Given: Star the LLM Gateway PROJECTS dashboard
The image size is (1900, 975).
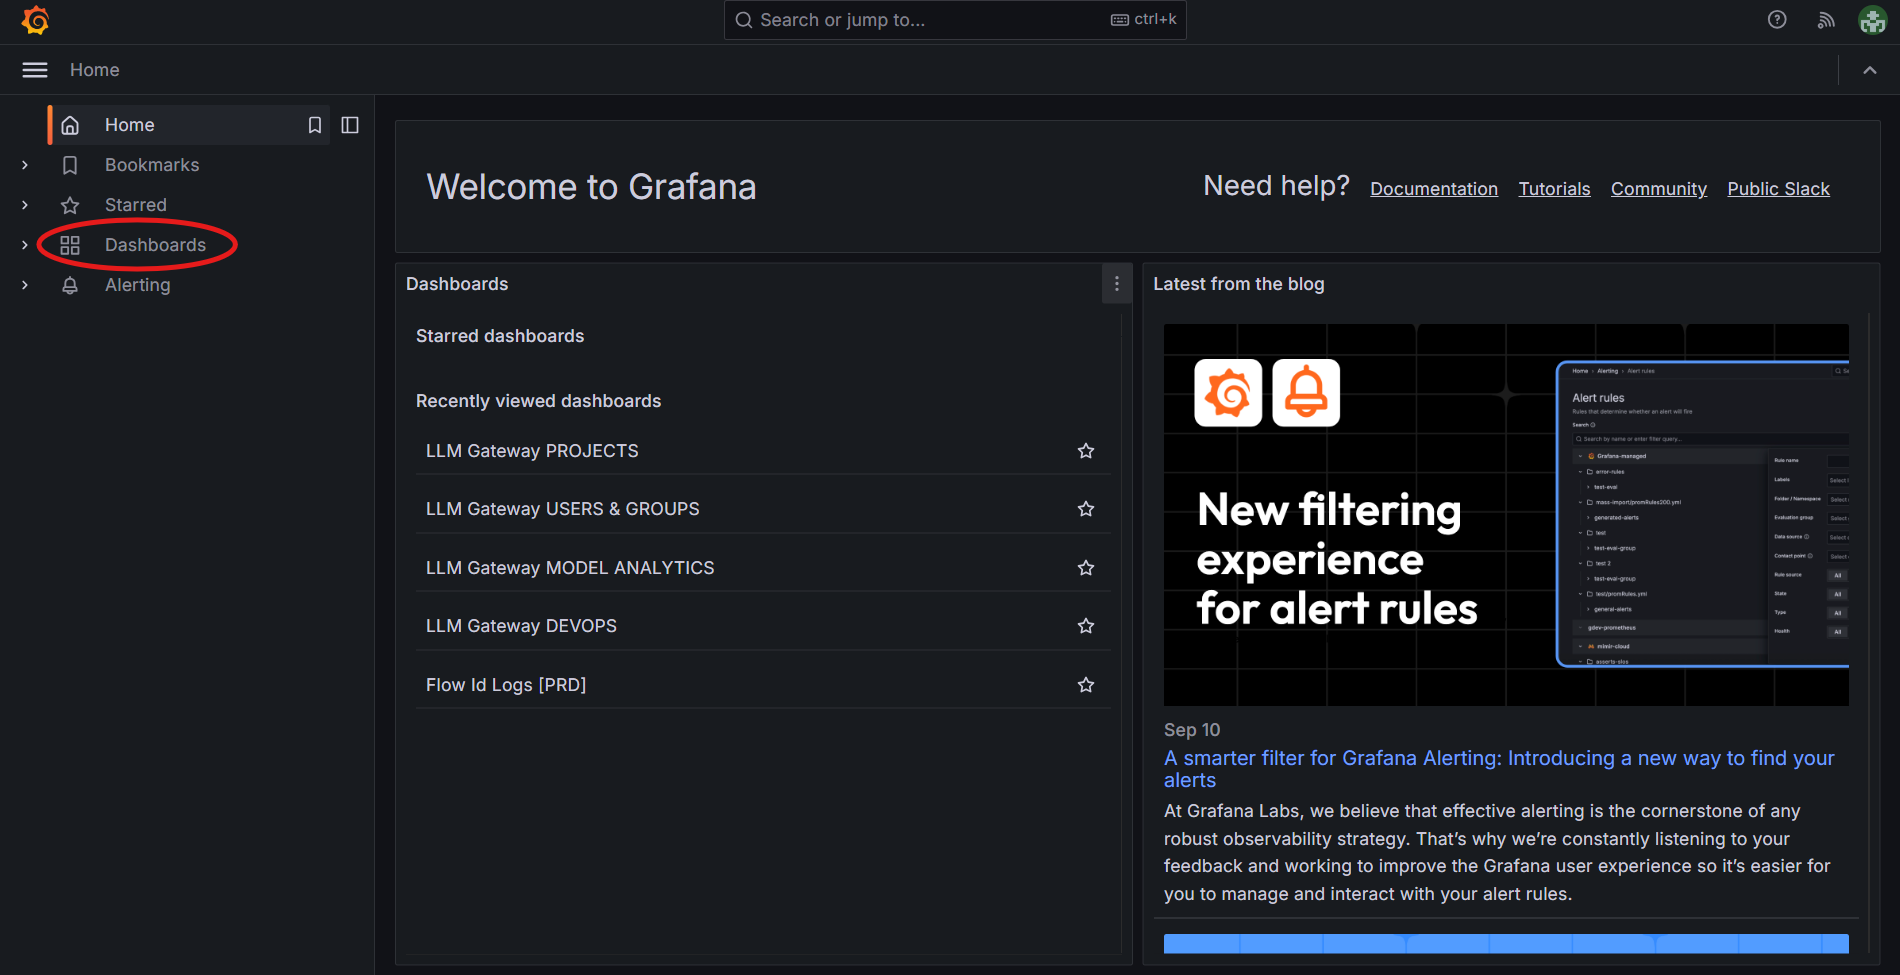Looking at the screenshot, I should [x=1085, y=450].
